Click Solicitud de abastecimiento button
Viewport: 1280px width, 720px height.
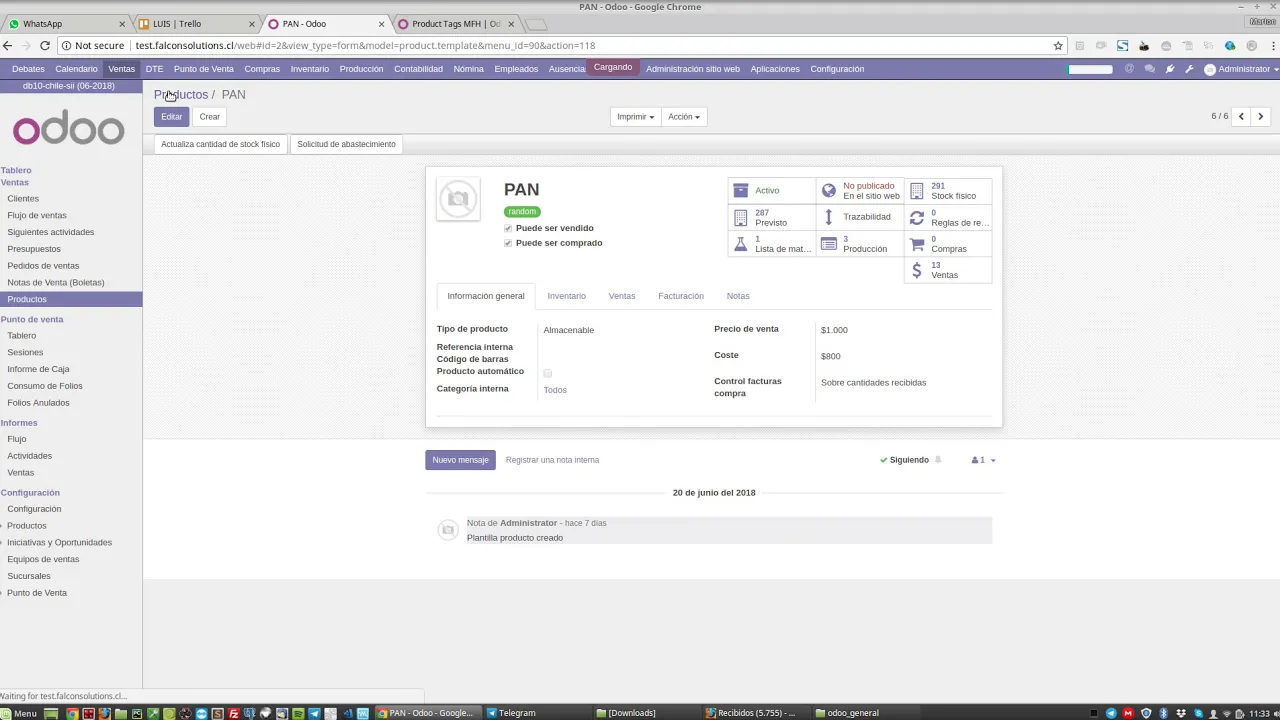click(x=346, y=144)
